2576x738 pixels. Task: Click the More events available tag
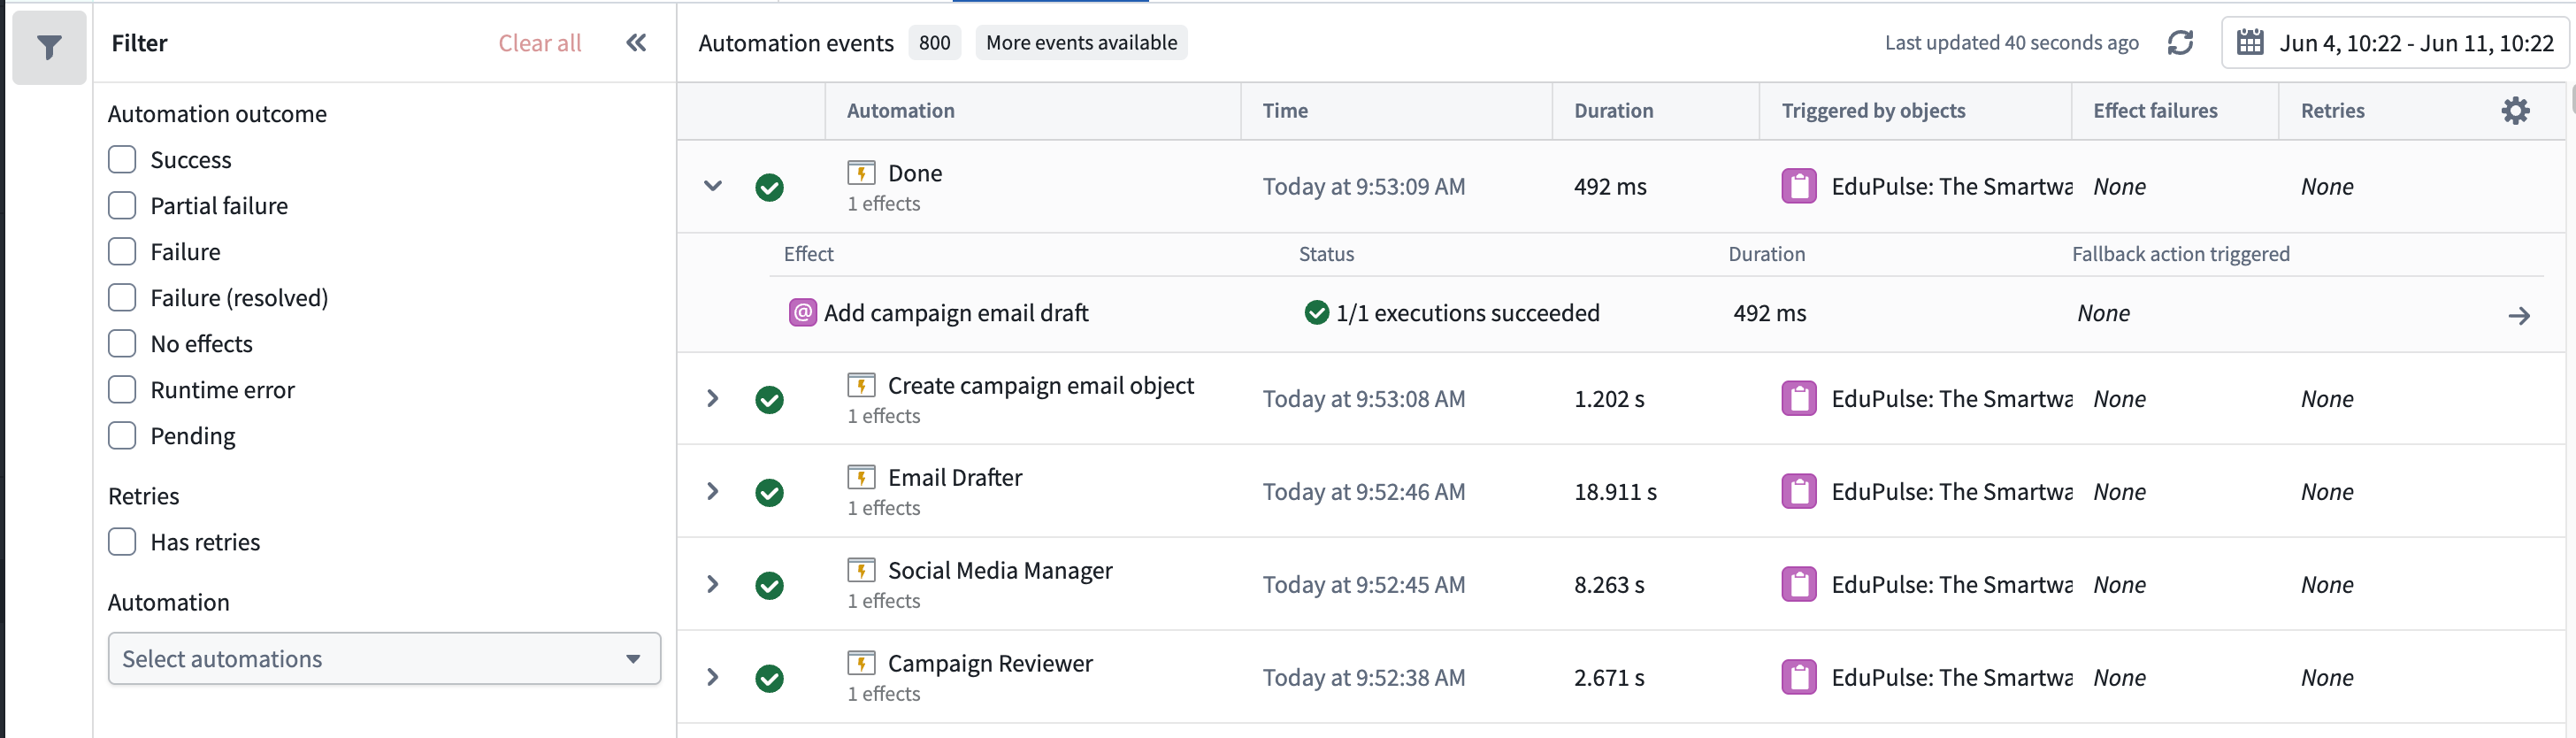(x=1081, y=43)
